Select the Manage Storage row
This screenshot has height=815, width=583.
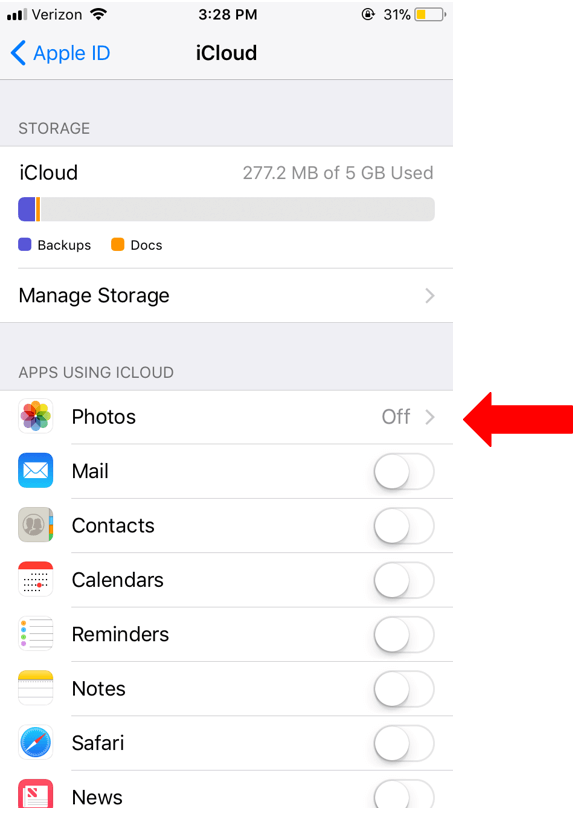point(226,295)
